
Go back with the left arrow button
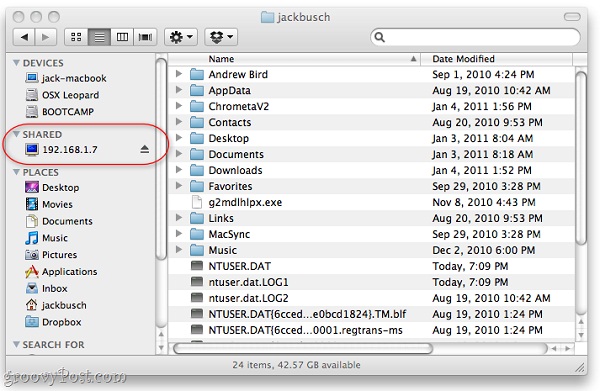point(24,37)
